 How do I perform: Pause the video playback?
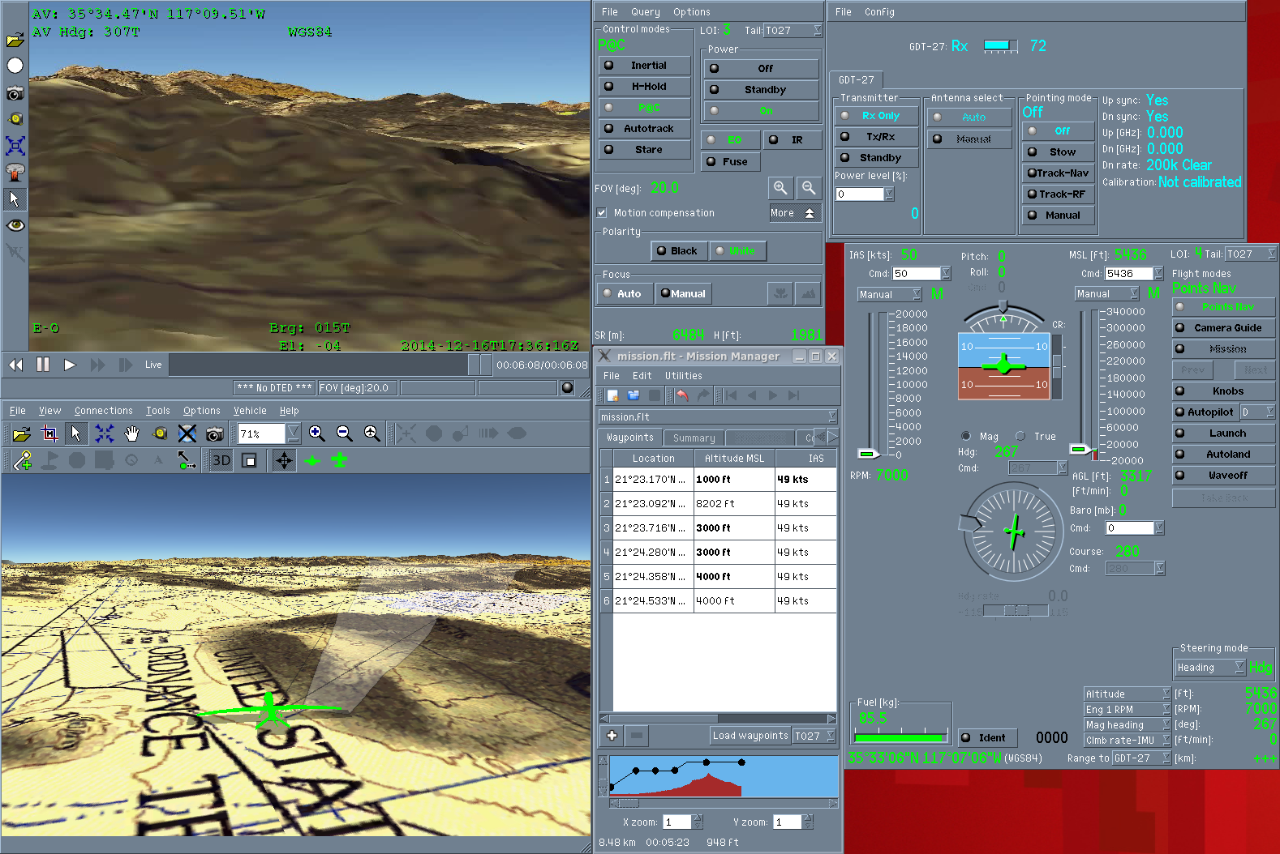click(x=43, y=365)
